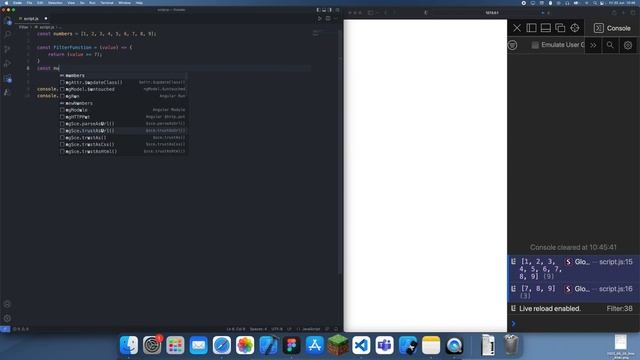The width and height of the screenshot is (640, 360).
Task: Open the Trash in the Dock
Action: click(511, 345)
